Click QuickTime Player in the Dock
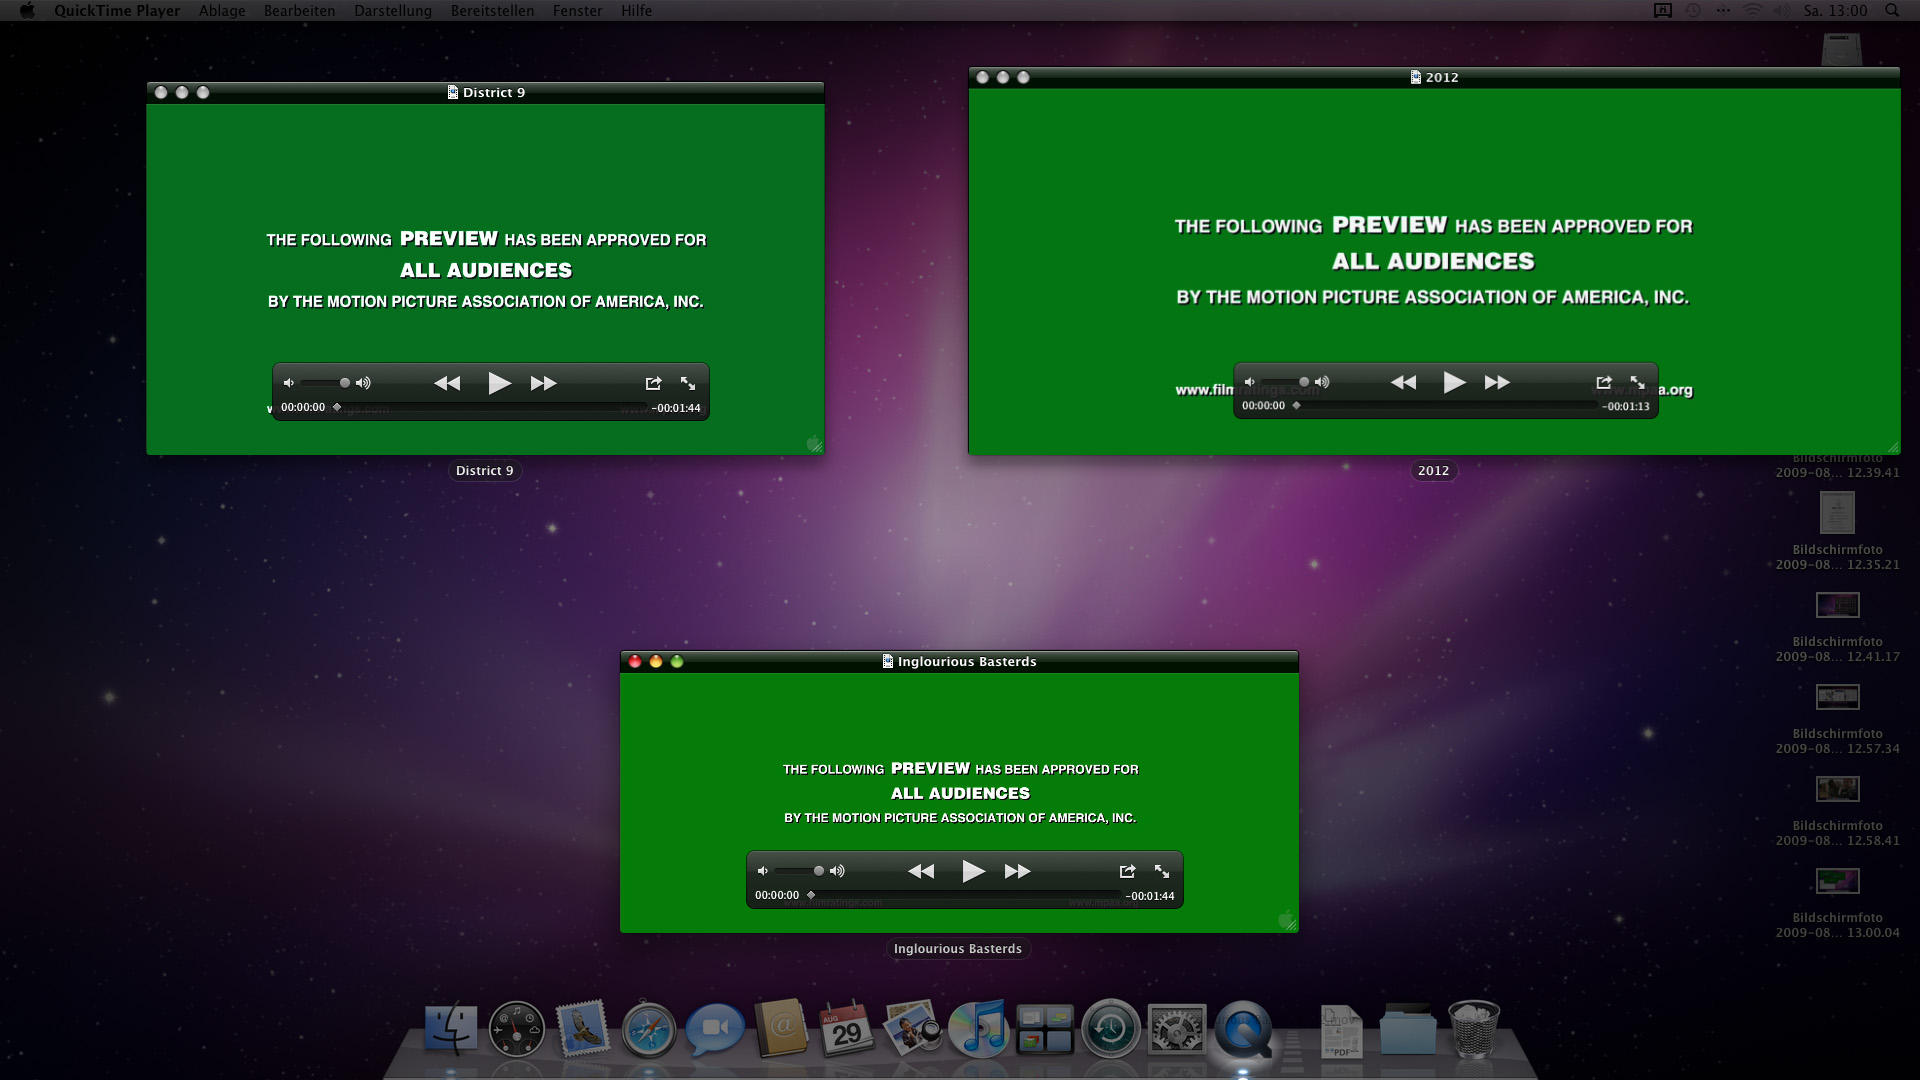The width and height of the screenshot is (1920, 1080). coord(1243,1028)
